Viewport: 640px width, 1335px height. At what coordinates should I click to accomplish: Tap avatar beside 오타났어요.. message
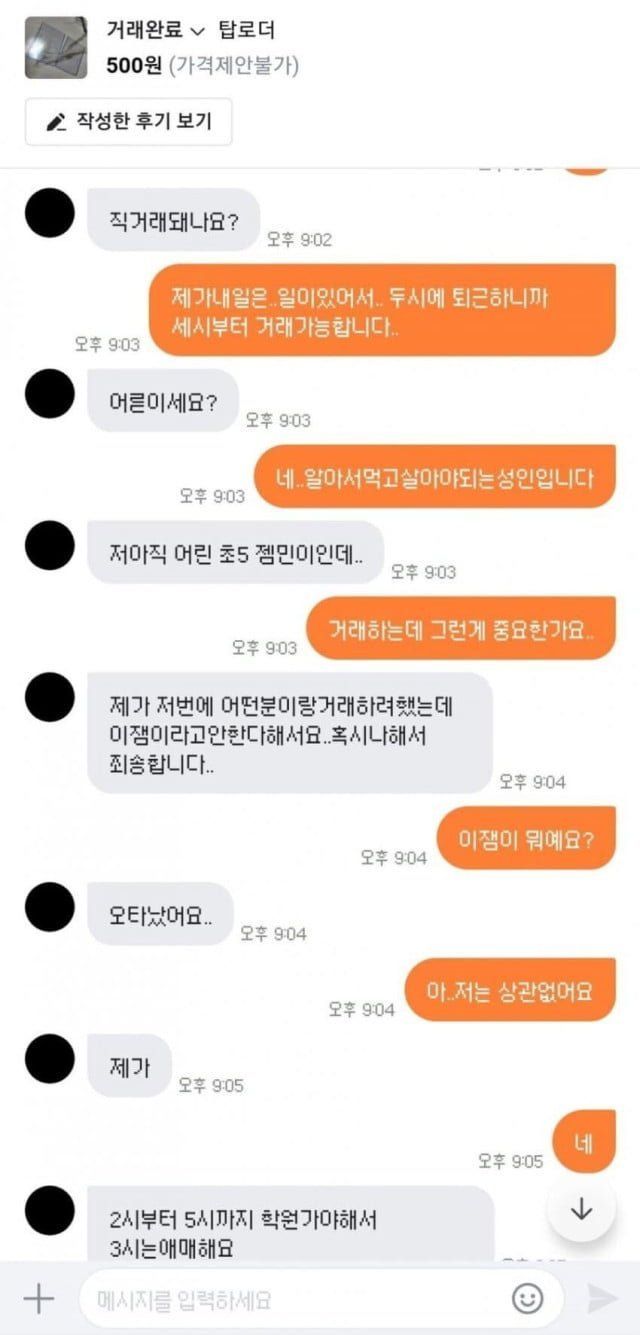[x=50, y=907]
